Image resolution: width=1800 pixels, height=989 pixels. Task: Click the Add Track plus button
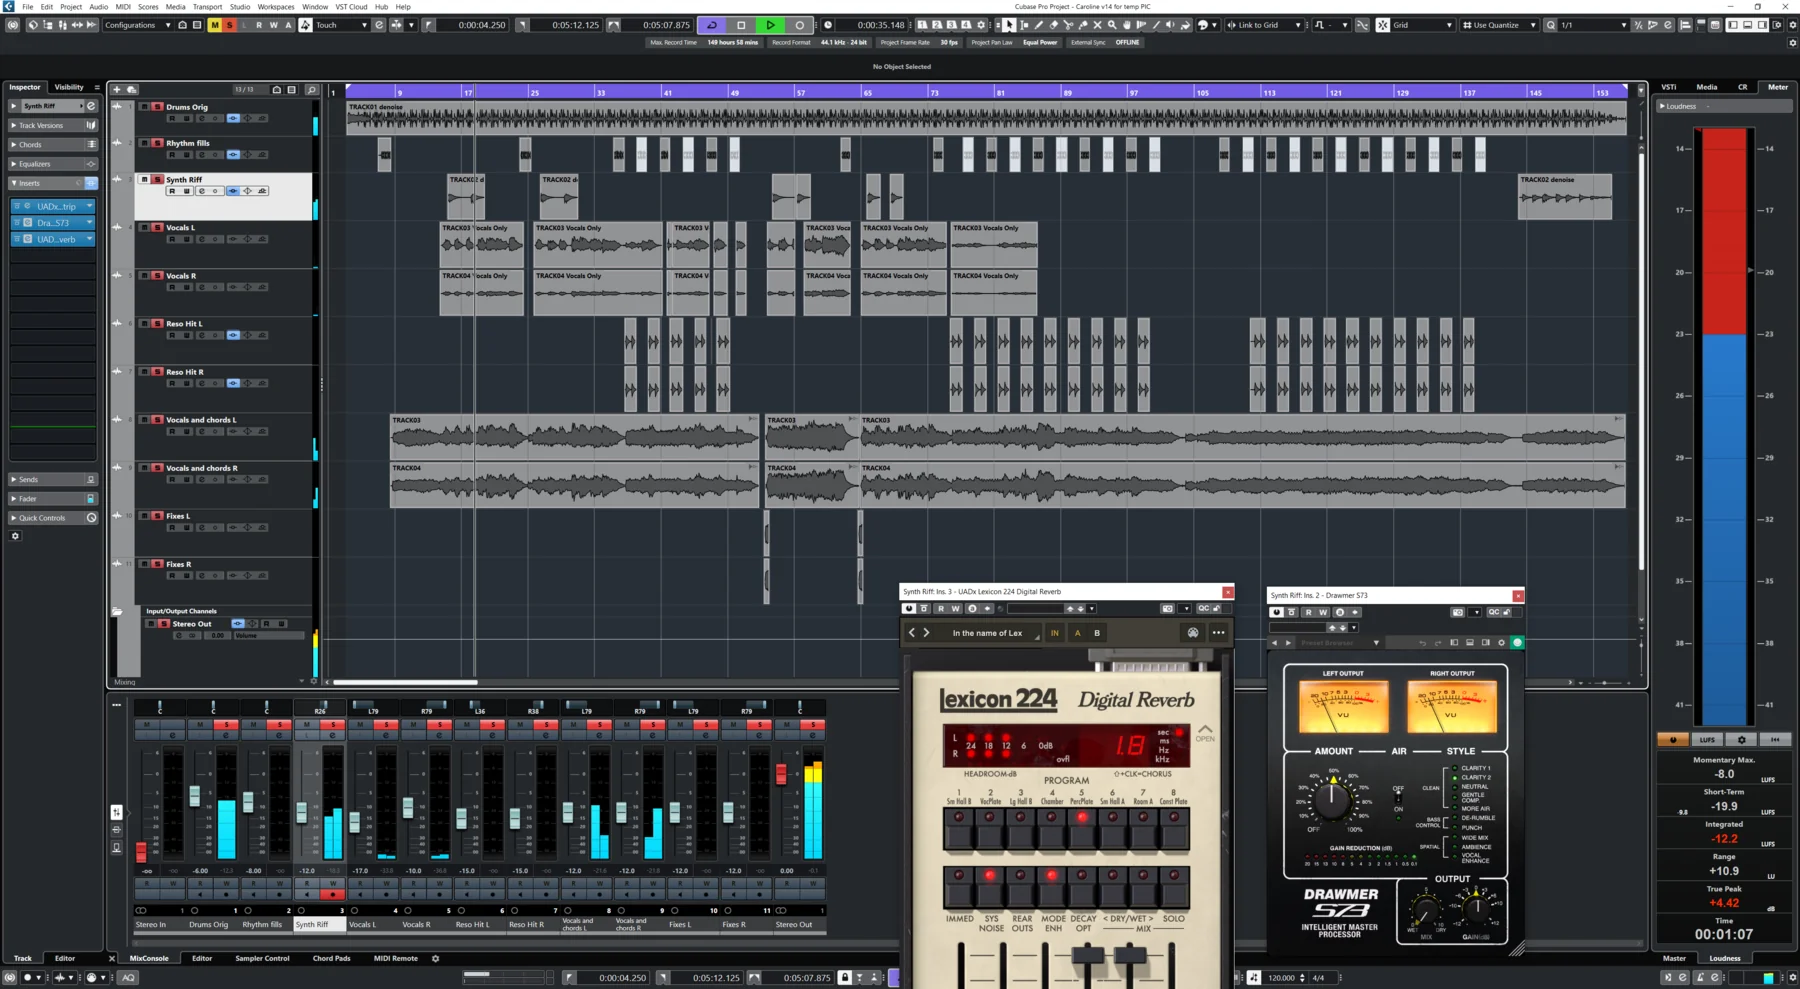click(117, 89)
